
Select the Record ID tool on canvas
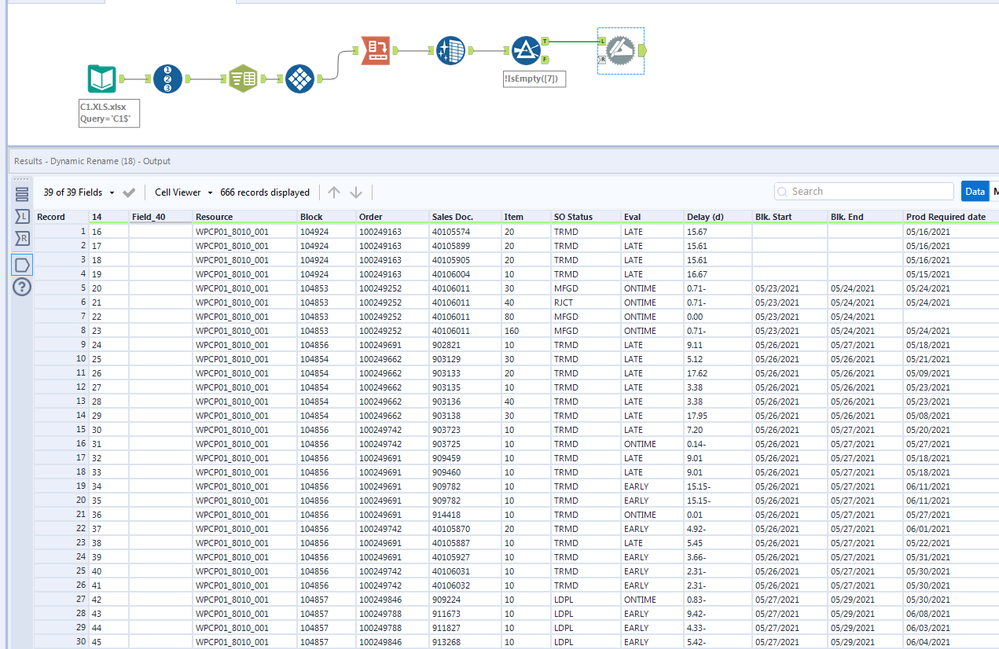click(168, 79)
